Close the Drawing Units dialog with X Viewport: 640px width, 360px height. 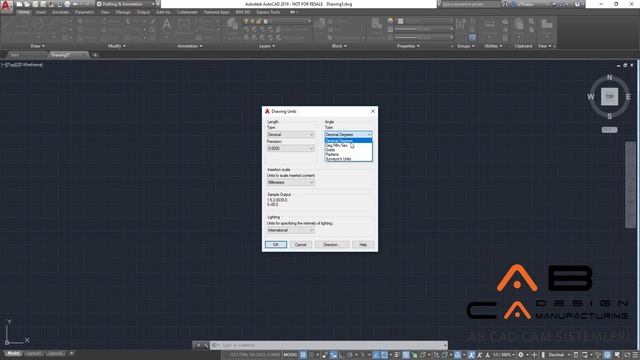[x=373, y=111]
